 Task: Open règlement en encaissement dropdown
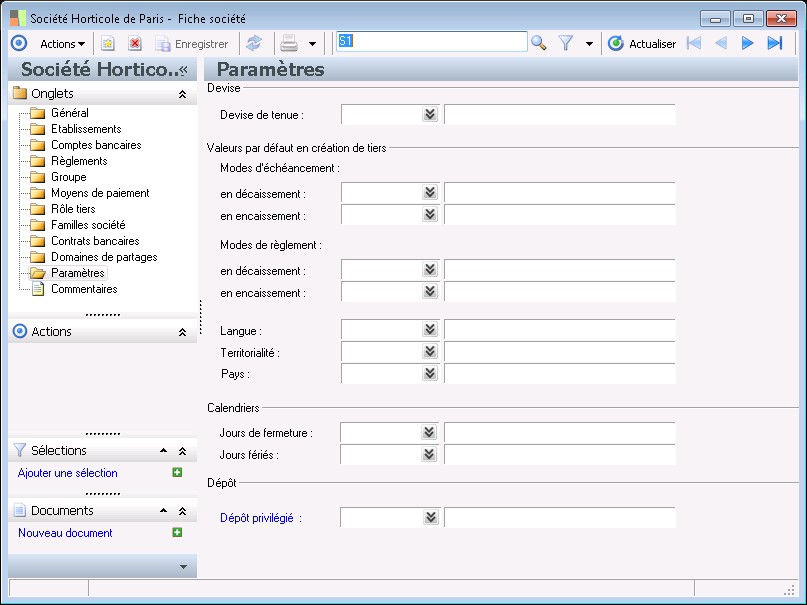430,291
